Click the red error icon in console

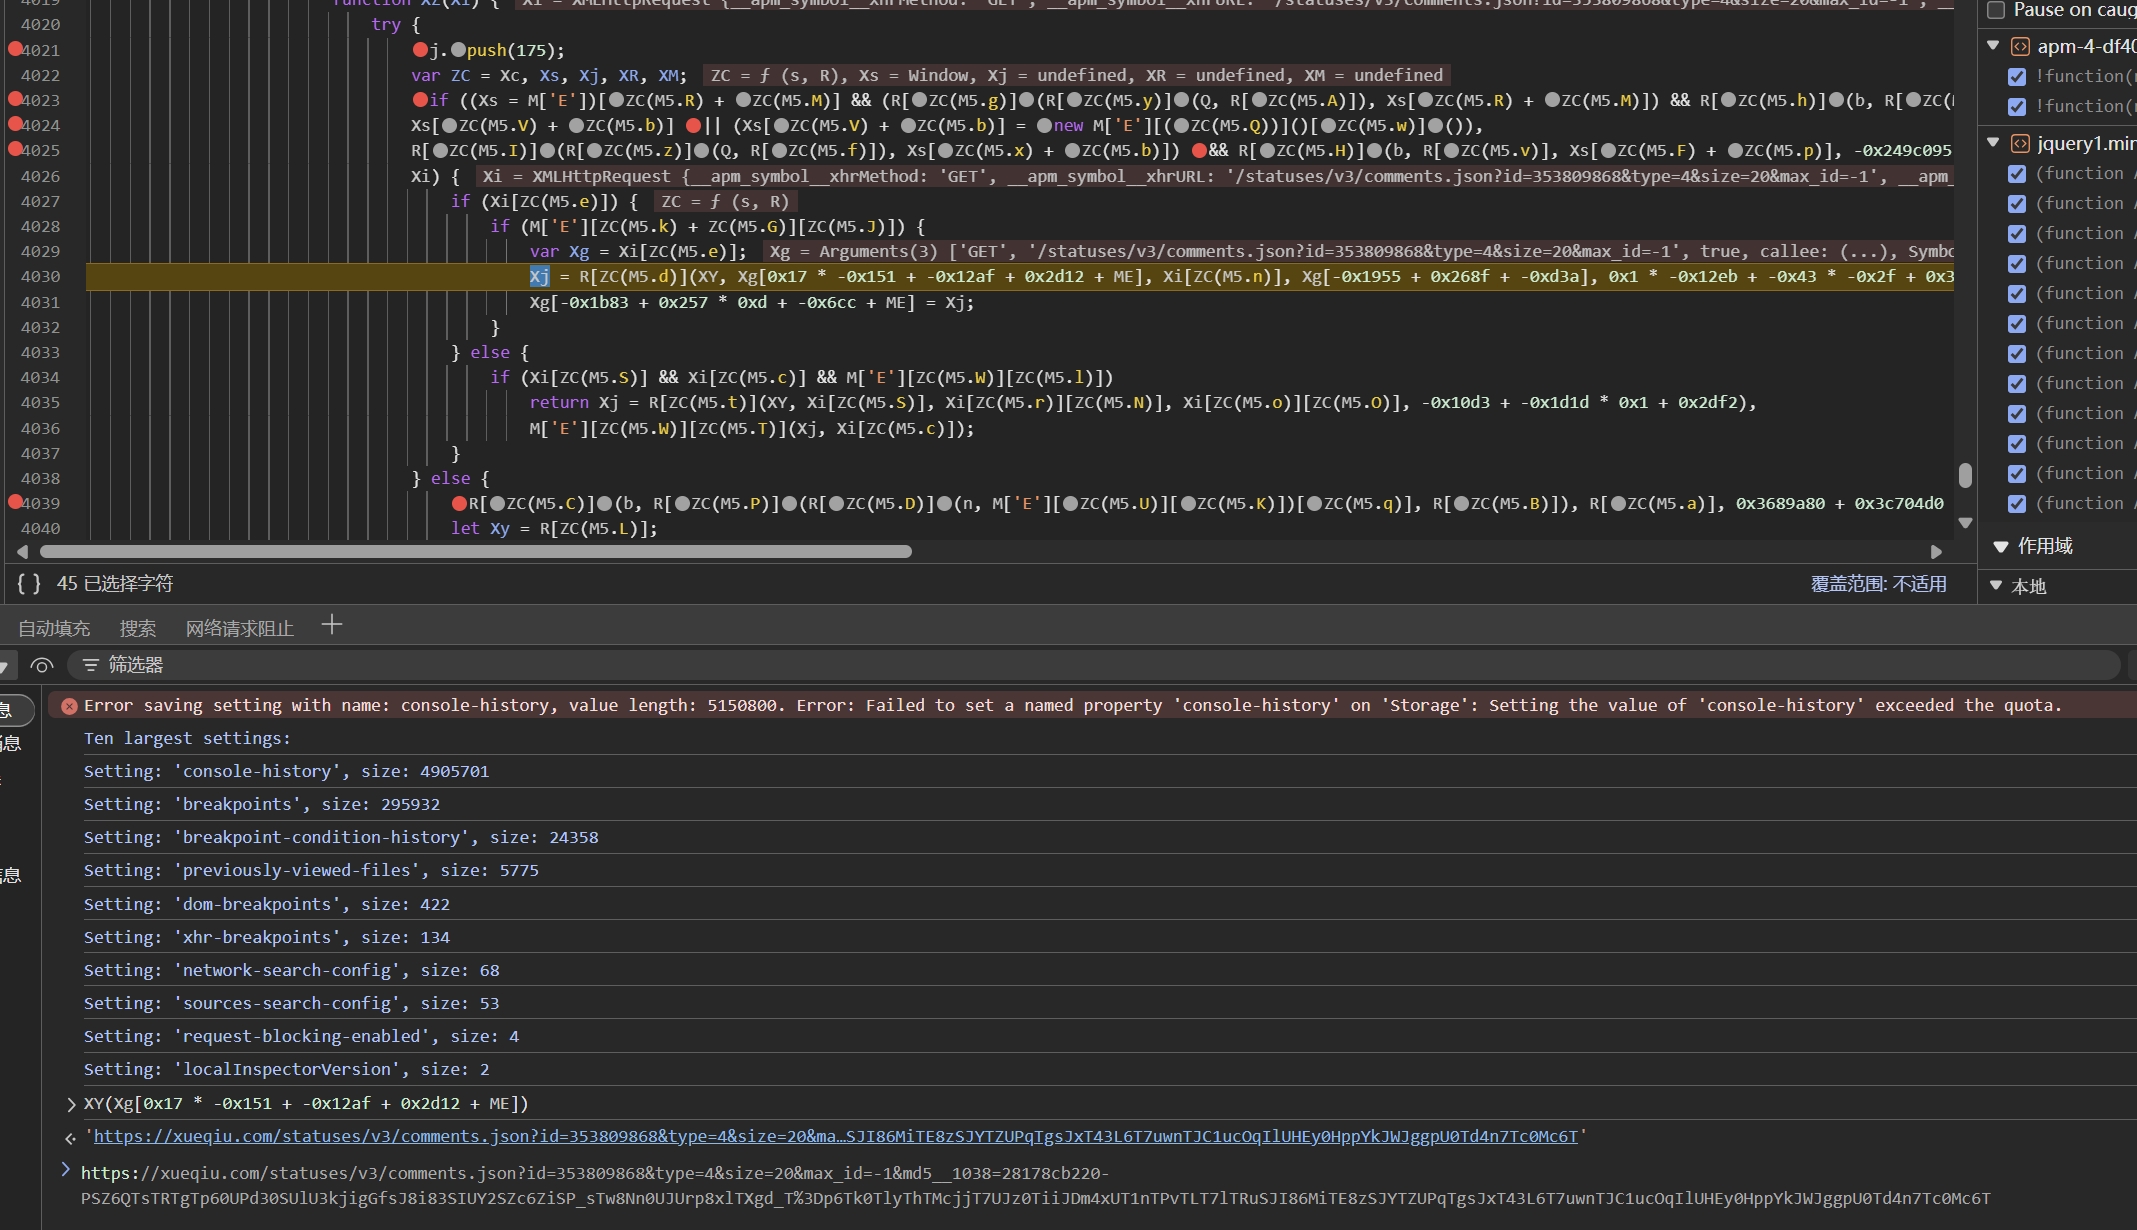coord(69,706)
